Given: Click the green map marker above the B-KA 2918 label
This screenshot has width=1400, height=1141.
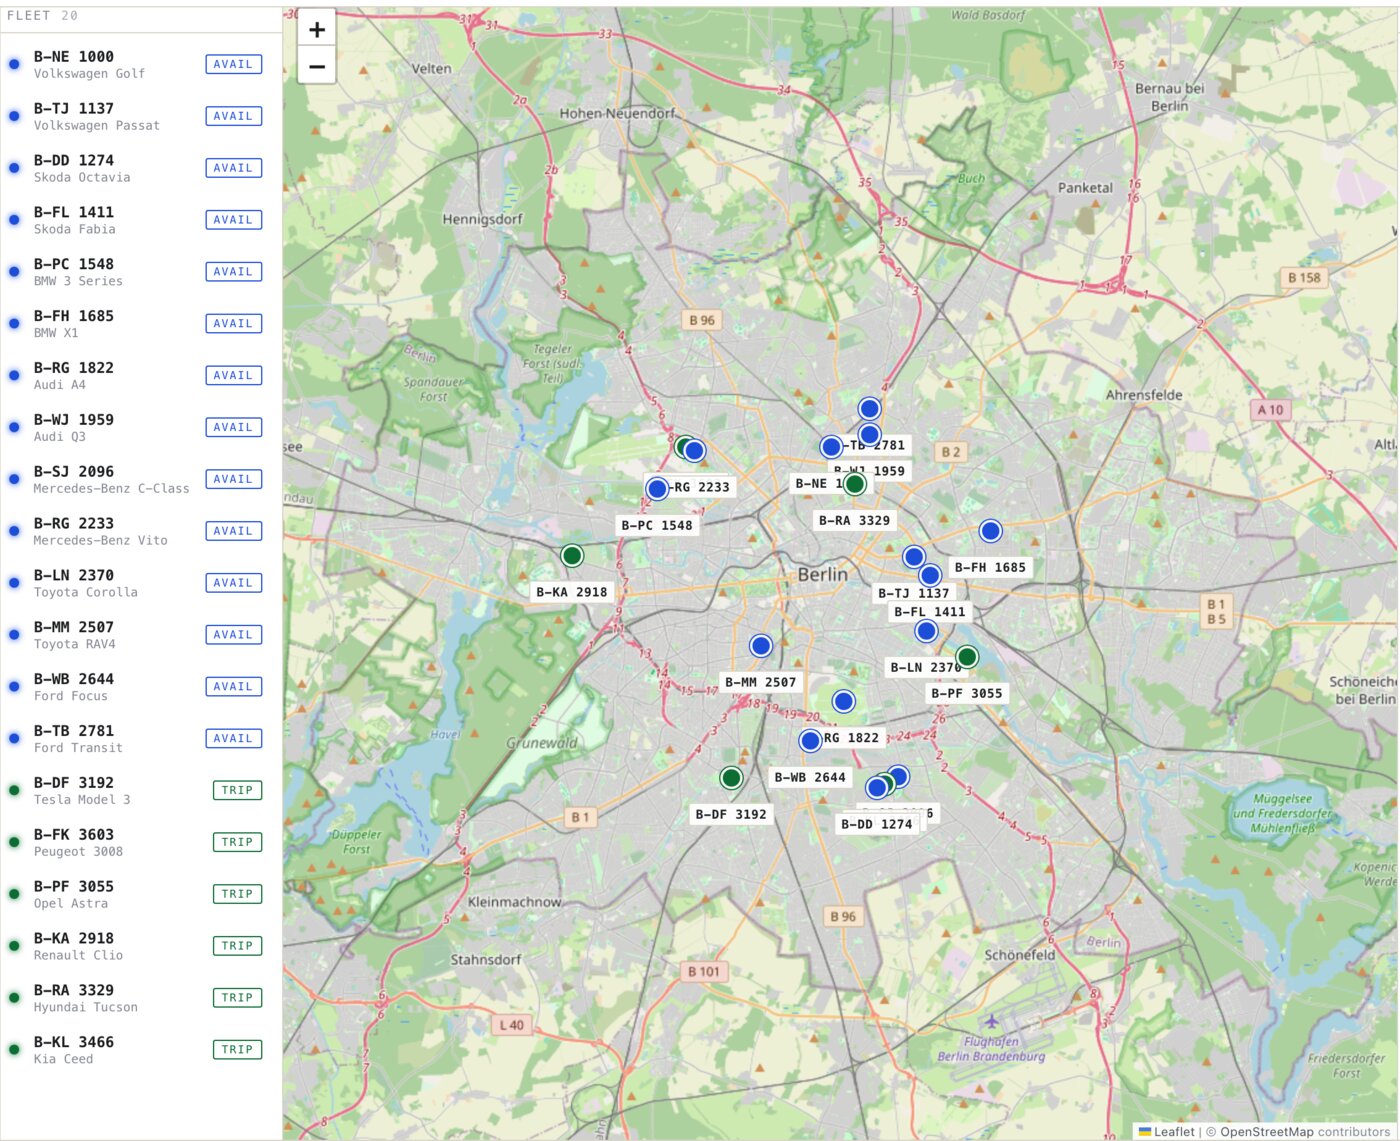Looking at the screenshot, I should pos(572,555).
